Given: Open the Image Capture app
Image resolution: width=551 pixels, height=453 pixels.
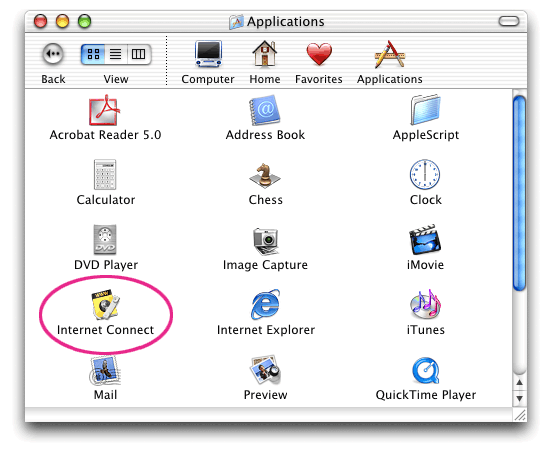Looking at the screenshot, I should [x=266, y=241].
